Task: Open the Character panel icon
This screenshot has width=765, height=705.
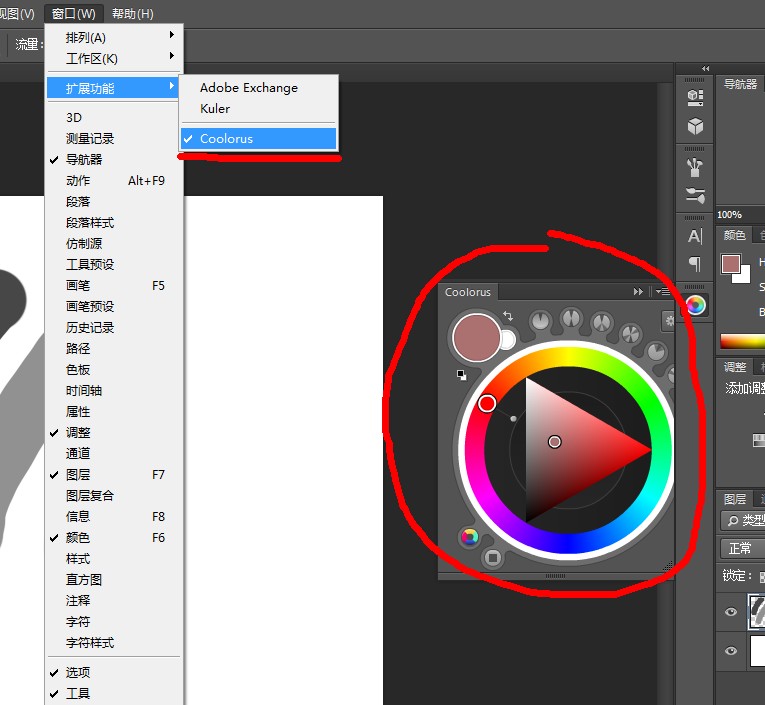Action: tap(695, 237)
